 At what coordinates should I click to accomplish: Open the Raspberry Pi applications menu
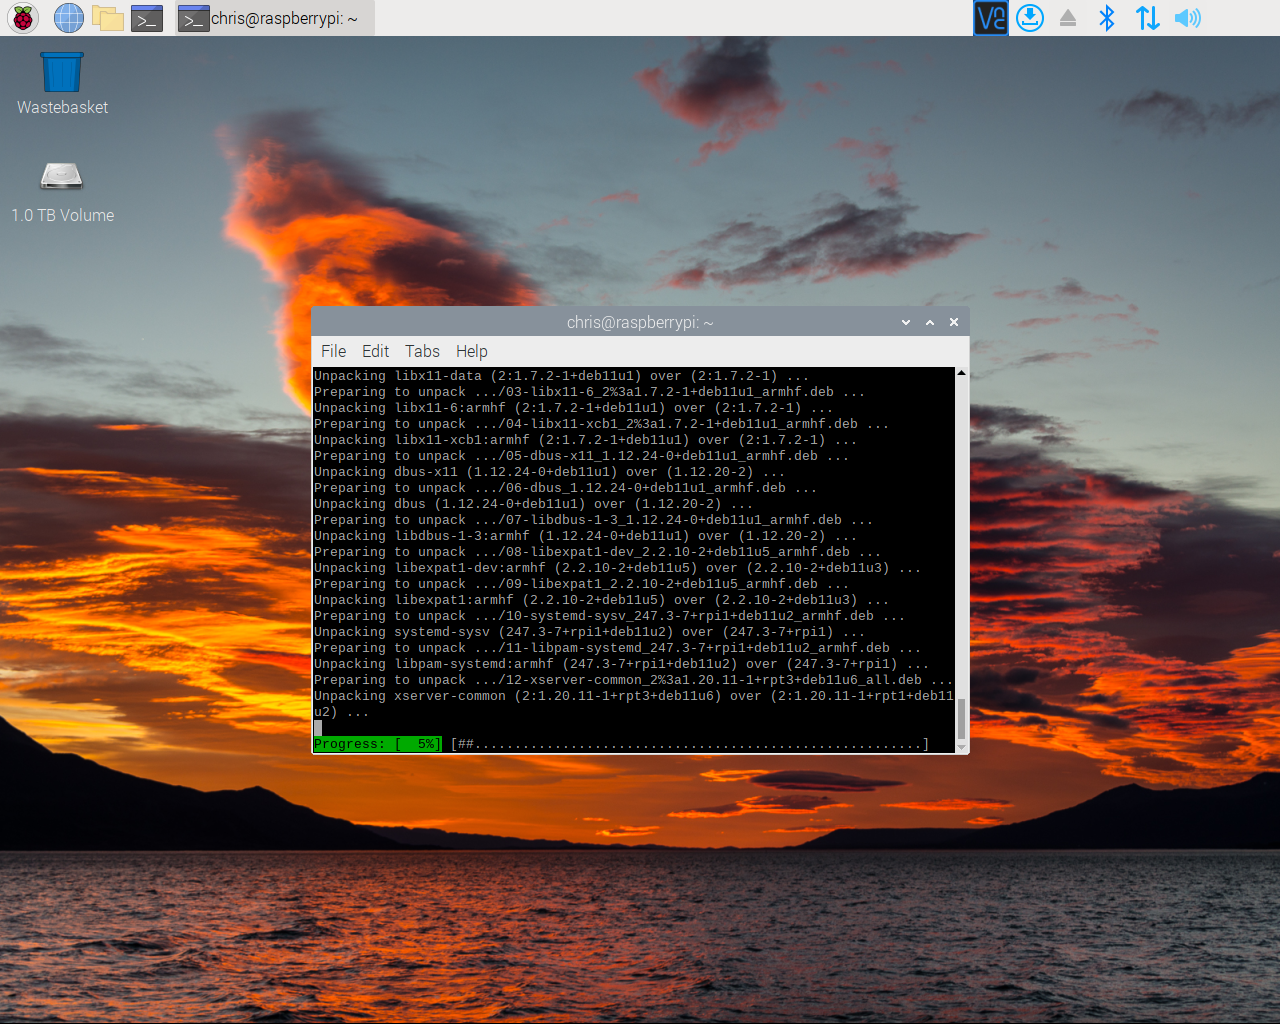(22, 18)
